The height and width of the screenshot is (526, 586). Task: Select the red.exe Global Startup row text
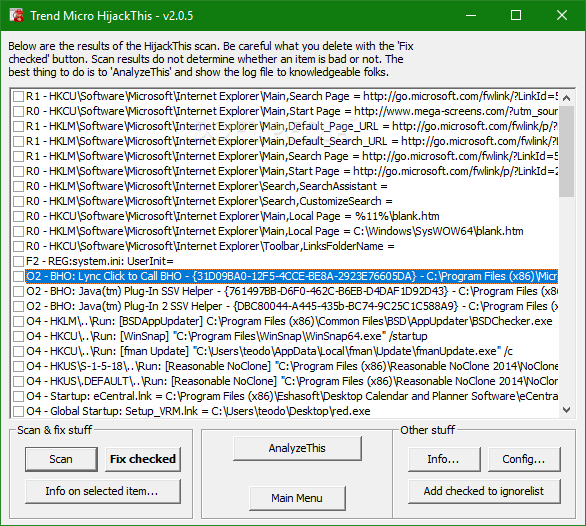pos(198,411)
